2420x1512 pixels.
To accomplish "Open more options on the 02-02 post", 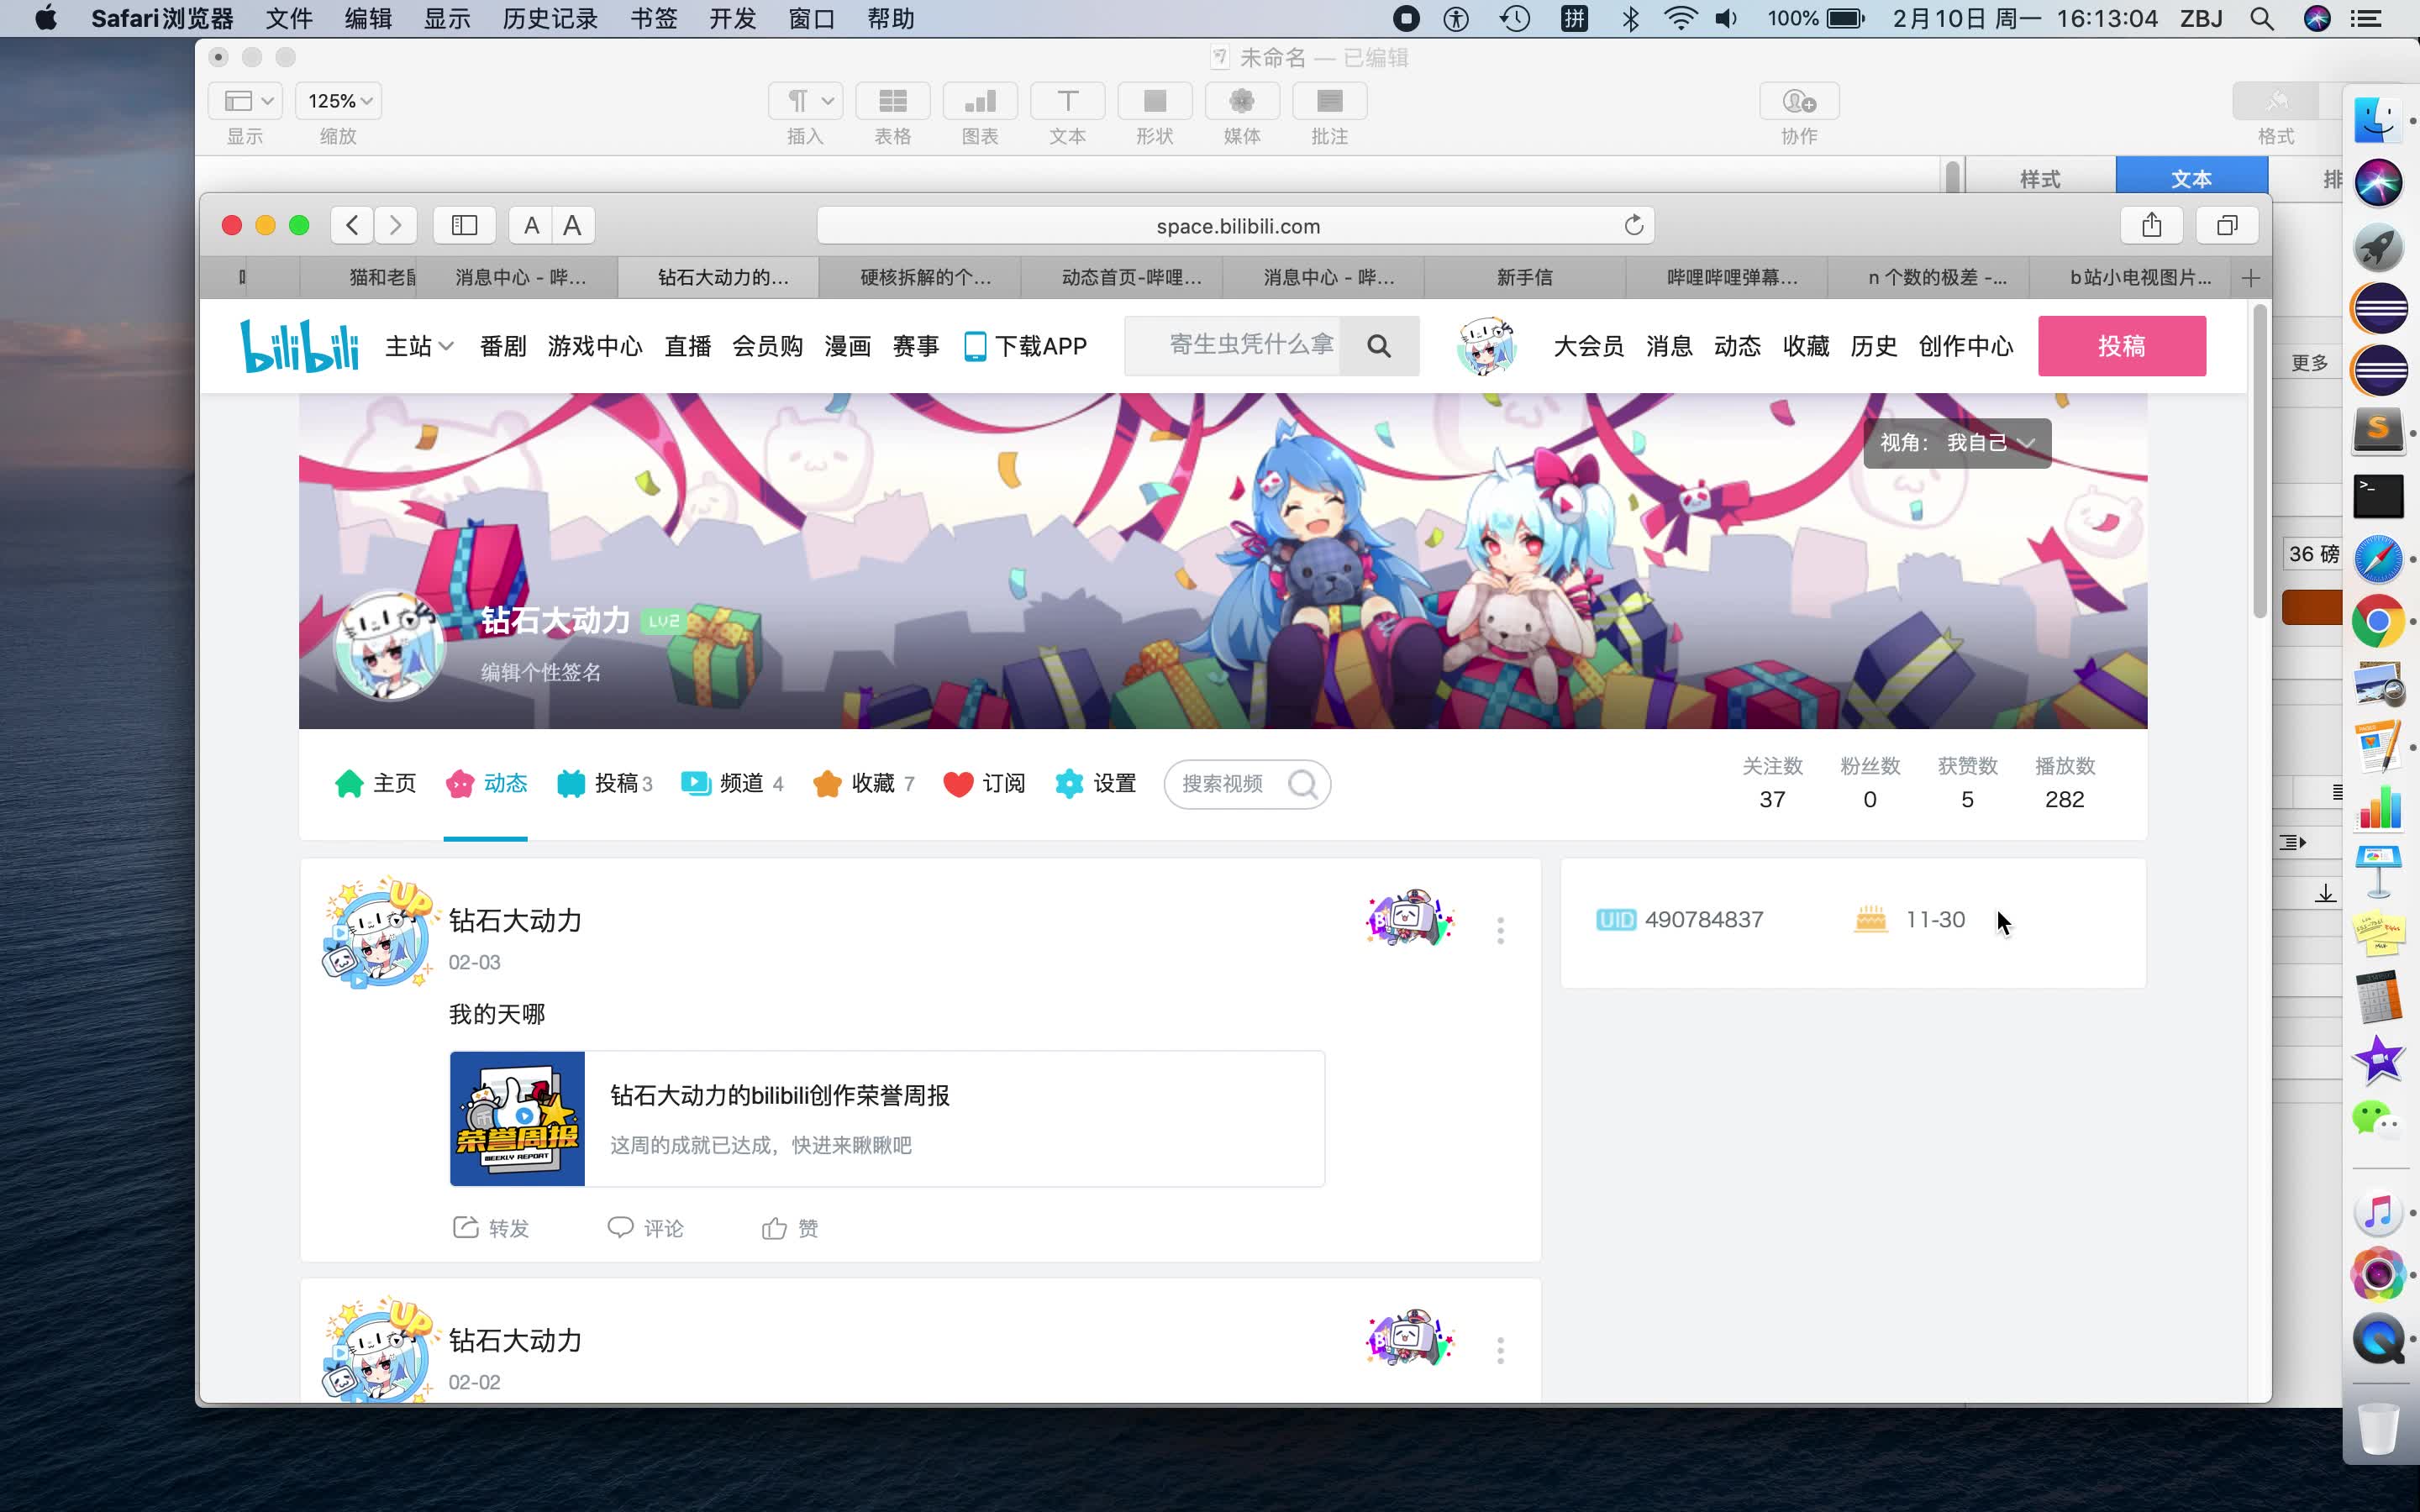I will click(1500, 1350).
